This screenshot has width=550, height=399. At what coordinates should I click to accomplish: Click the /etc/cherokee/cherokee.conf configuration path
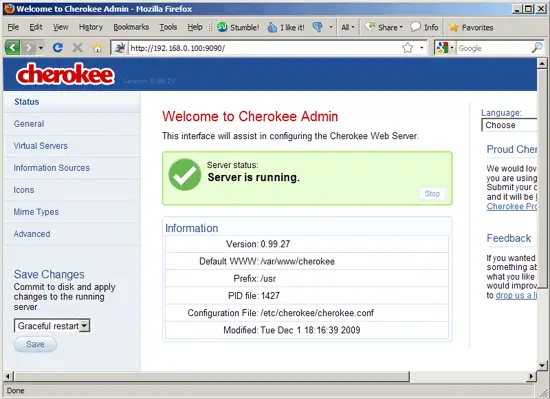(317, 313)
